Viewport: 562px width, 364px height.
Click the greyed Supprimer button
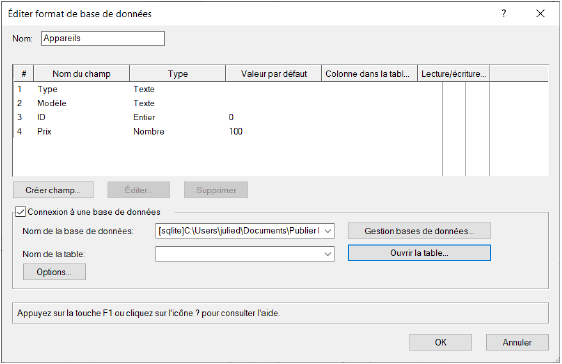coord(216,190)
